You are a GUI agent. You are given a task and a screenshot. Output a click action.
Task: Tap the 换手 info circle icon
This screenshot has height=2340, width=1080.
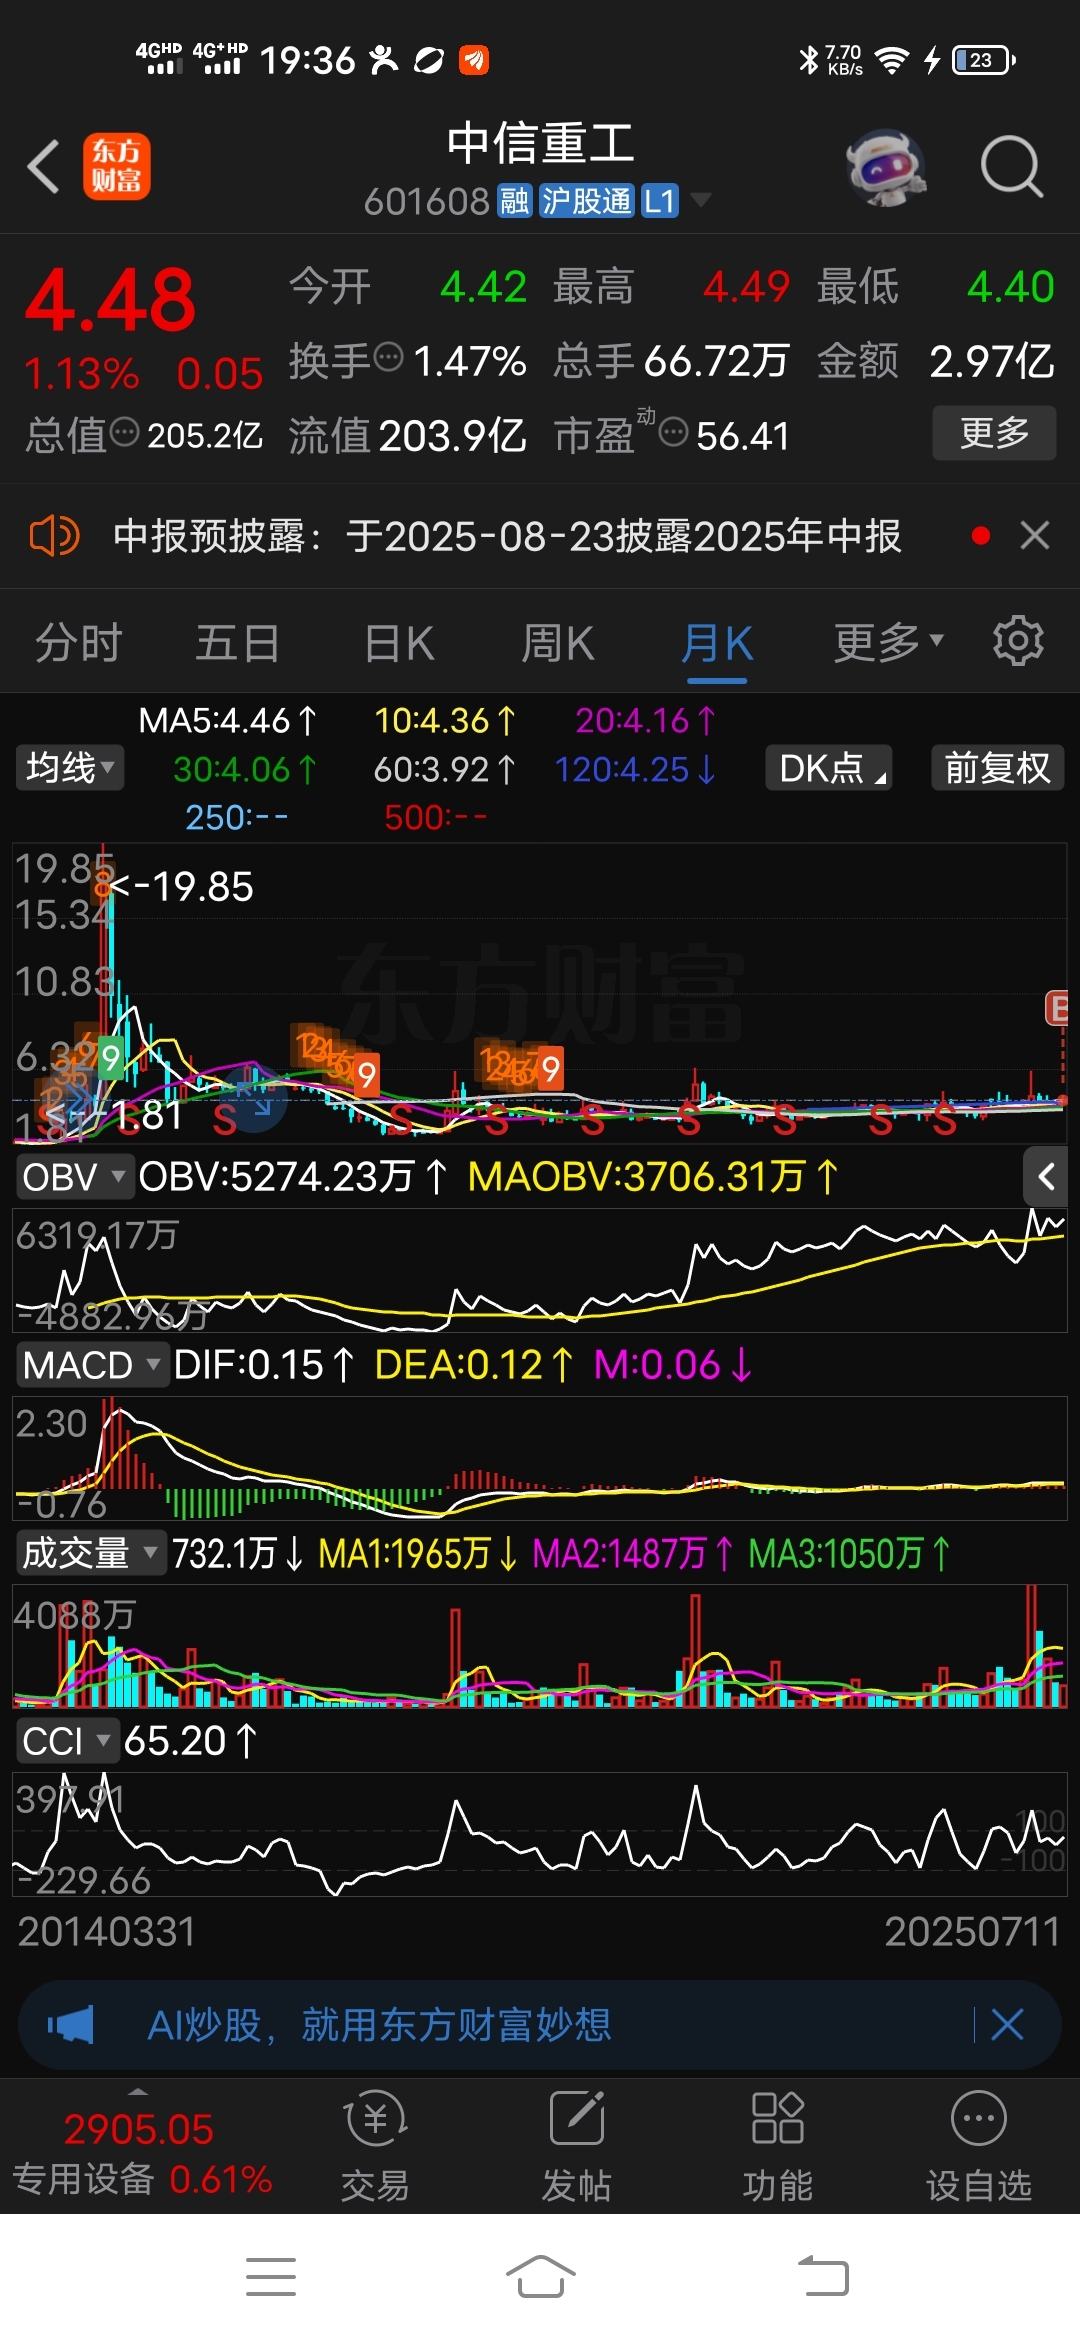point(388,356)
